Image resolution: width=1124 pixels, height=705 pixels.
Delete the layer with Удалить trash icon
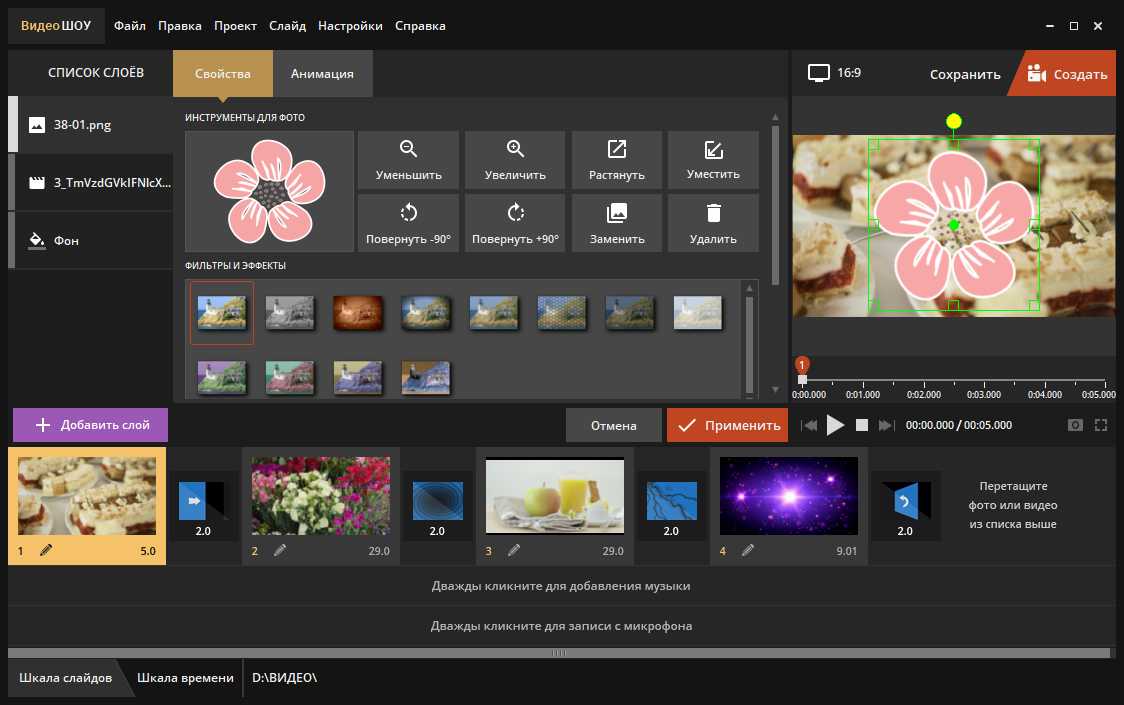[x=713, y=223]
